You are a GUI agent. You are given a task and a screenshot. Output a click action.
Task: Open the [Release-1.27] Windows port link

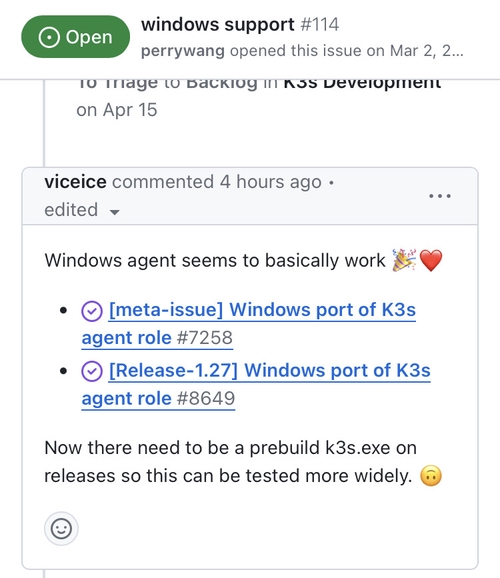tap(256, 384)
